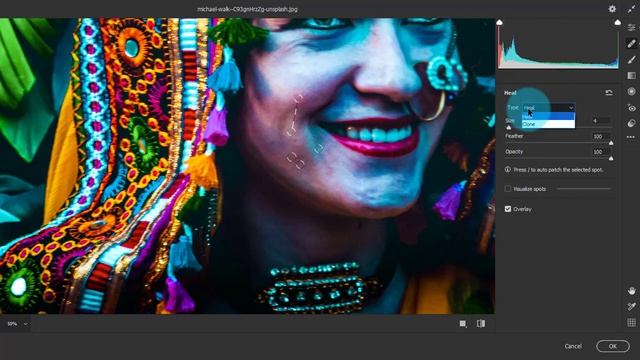This screenshot has height=360, width=640.
Task: Click the Visualize spots threshold slider
Action: coord(584,189)
